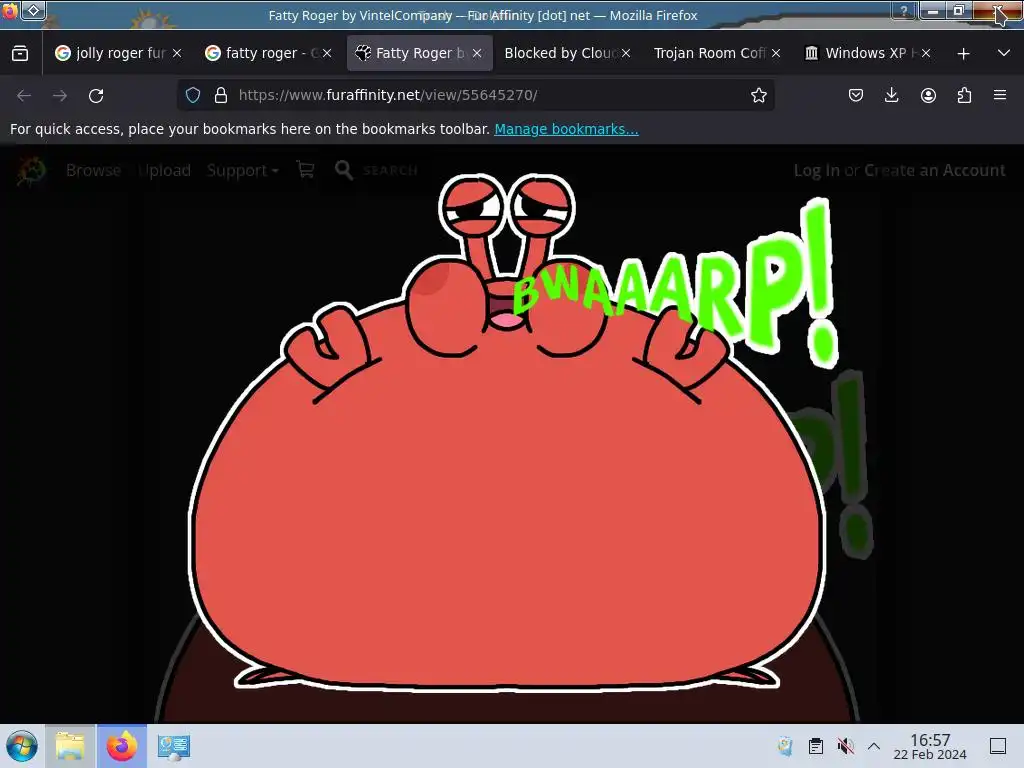The height and width of the screenshot is (768, 1024).
Task: Close the 'Blocked by Cloud' tab
Action: tap(626, 54)
